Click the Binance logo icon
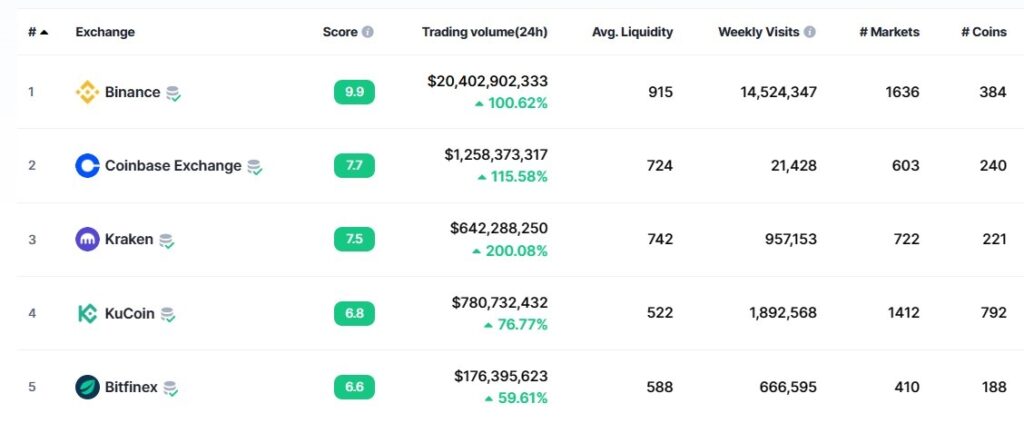 click(88, 92)
